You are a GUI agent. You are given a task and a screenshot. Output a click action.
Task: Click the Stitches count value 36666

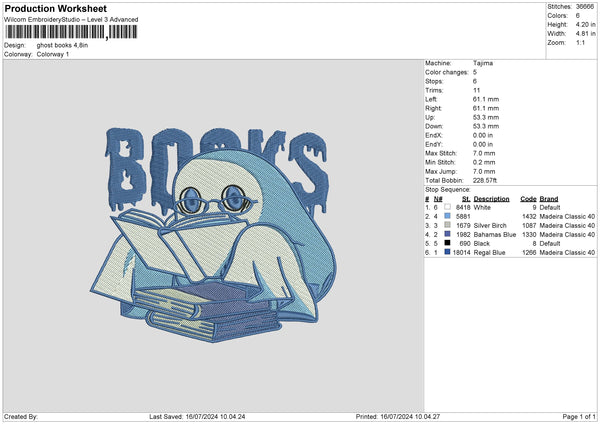(x=585, y=7)
